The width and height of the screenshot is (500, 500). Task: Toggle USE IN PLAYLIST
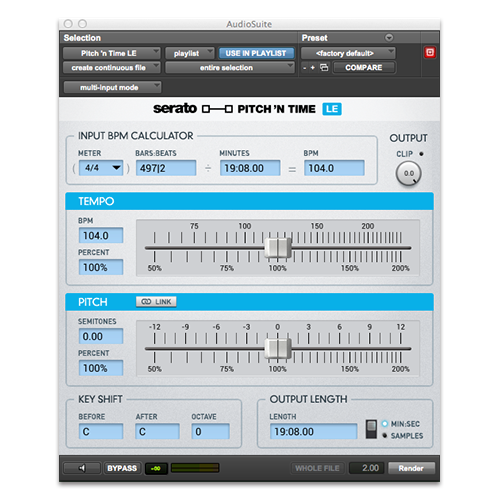256,53
